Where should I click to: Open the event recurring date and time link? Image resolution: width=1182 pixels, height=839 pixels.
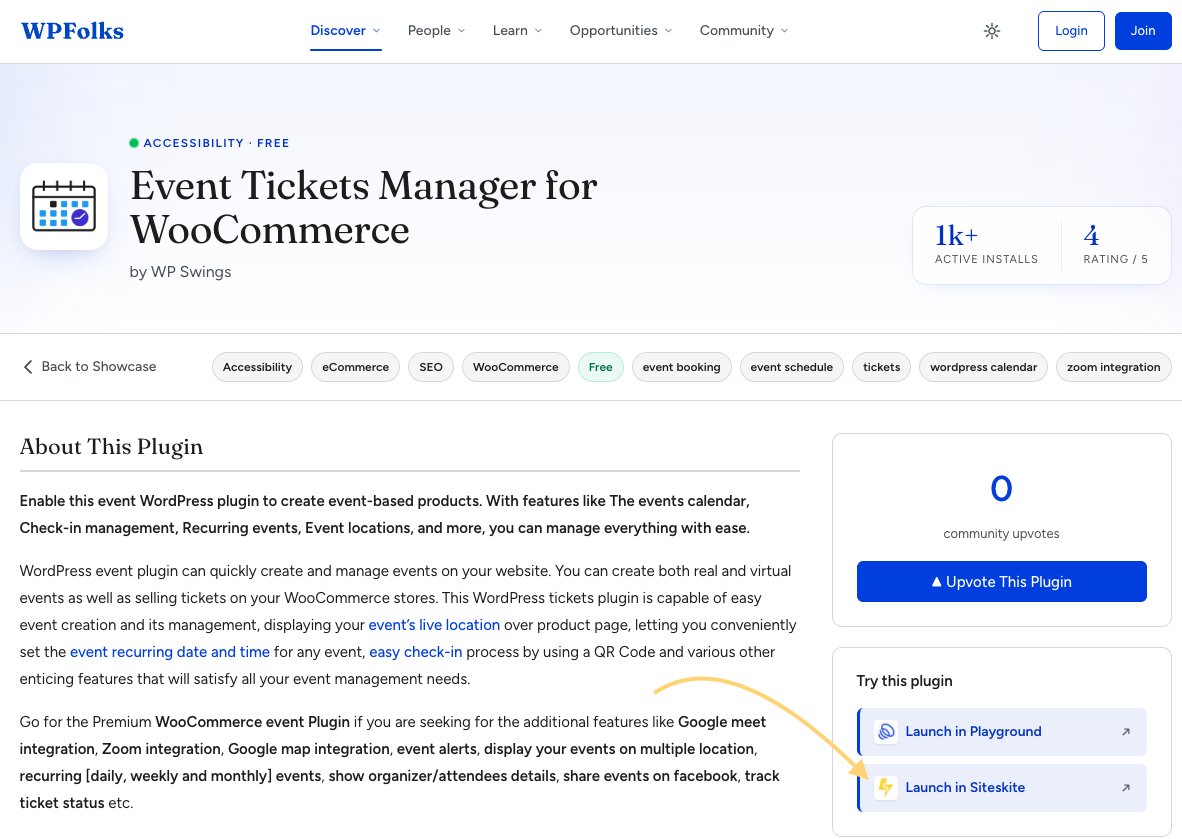pyautogui.click(x=170, y=652)
